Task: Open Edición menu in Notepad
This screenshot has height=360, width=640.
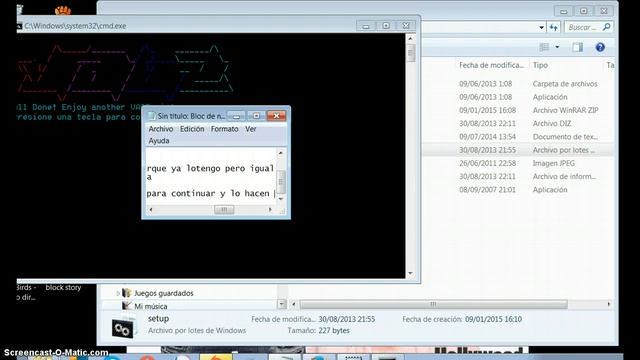Action: point(192,129)
